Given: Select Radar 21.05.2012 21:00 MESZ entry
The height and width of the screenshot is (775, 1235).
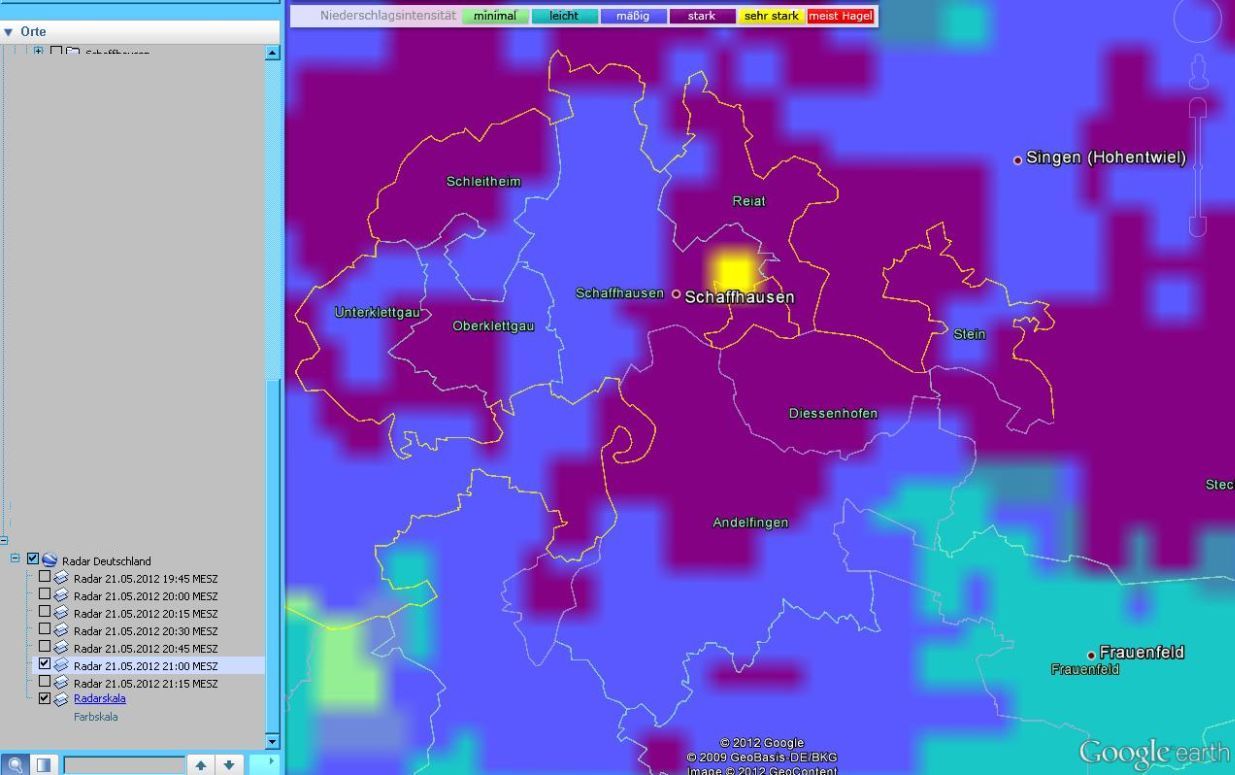Looking at the screenshot, I should [146, 666].
